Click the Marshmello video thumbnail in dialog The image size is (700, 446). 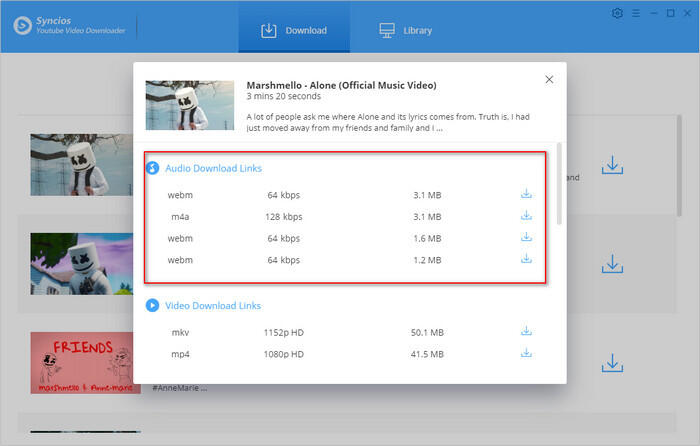[x=190, y=104]
